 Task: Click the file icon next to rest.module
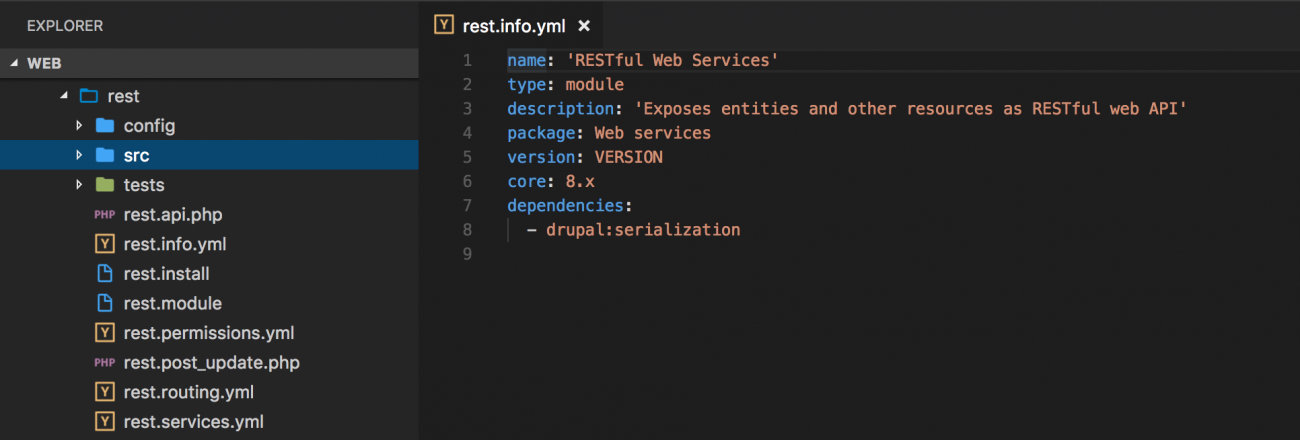104,303
